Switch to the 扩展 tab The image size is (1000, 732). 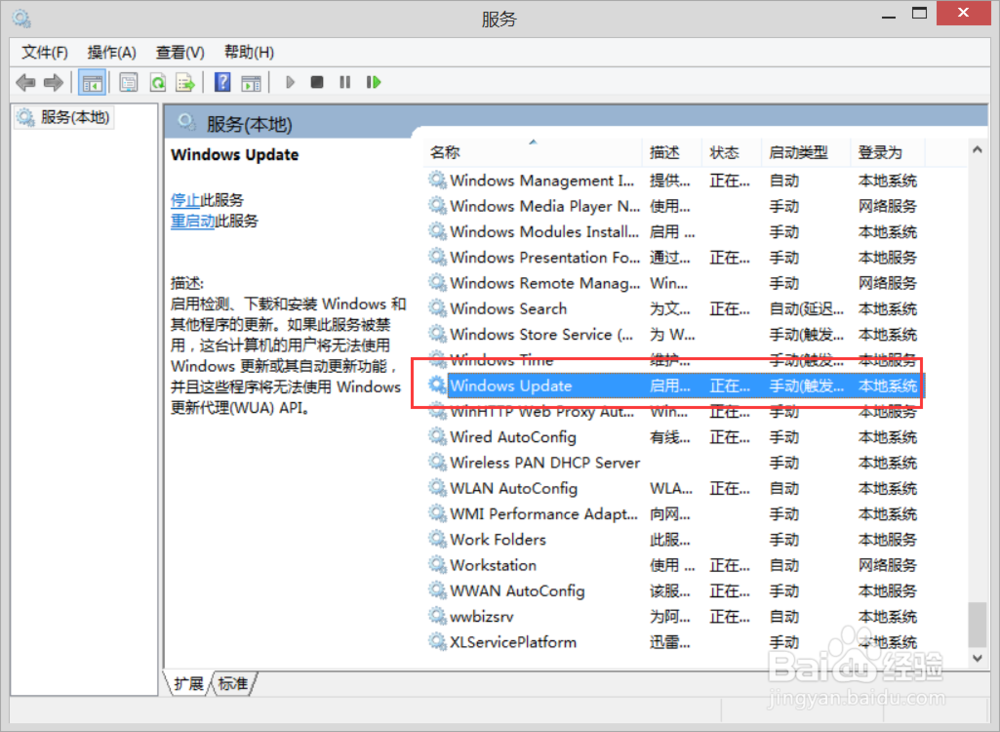pyautogui.click(x=188, y=684)
